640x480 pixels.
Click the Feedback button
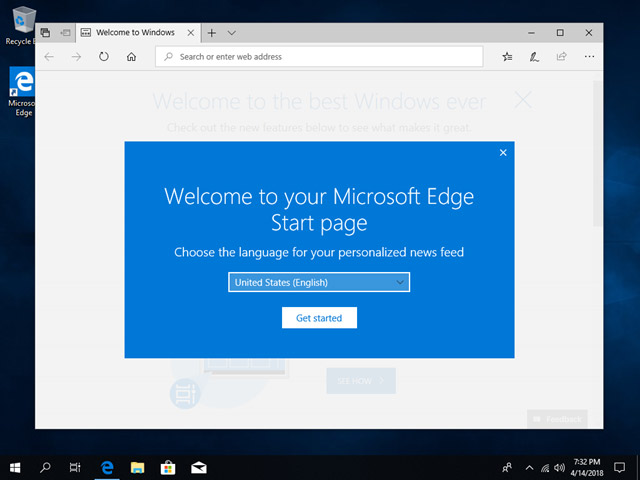557,419
